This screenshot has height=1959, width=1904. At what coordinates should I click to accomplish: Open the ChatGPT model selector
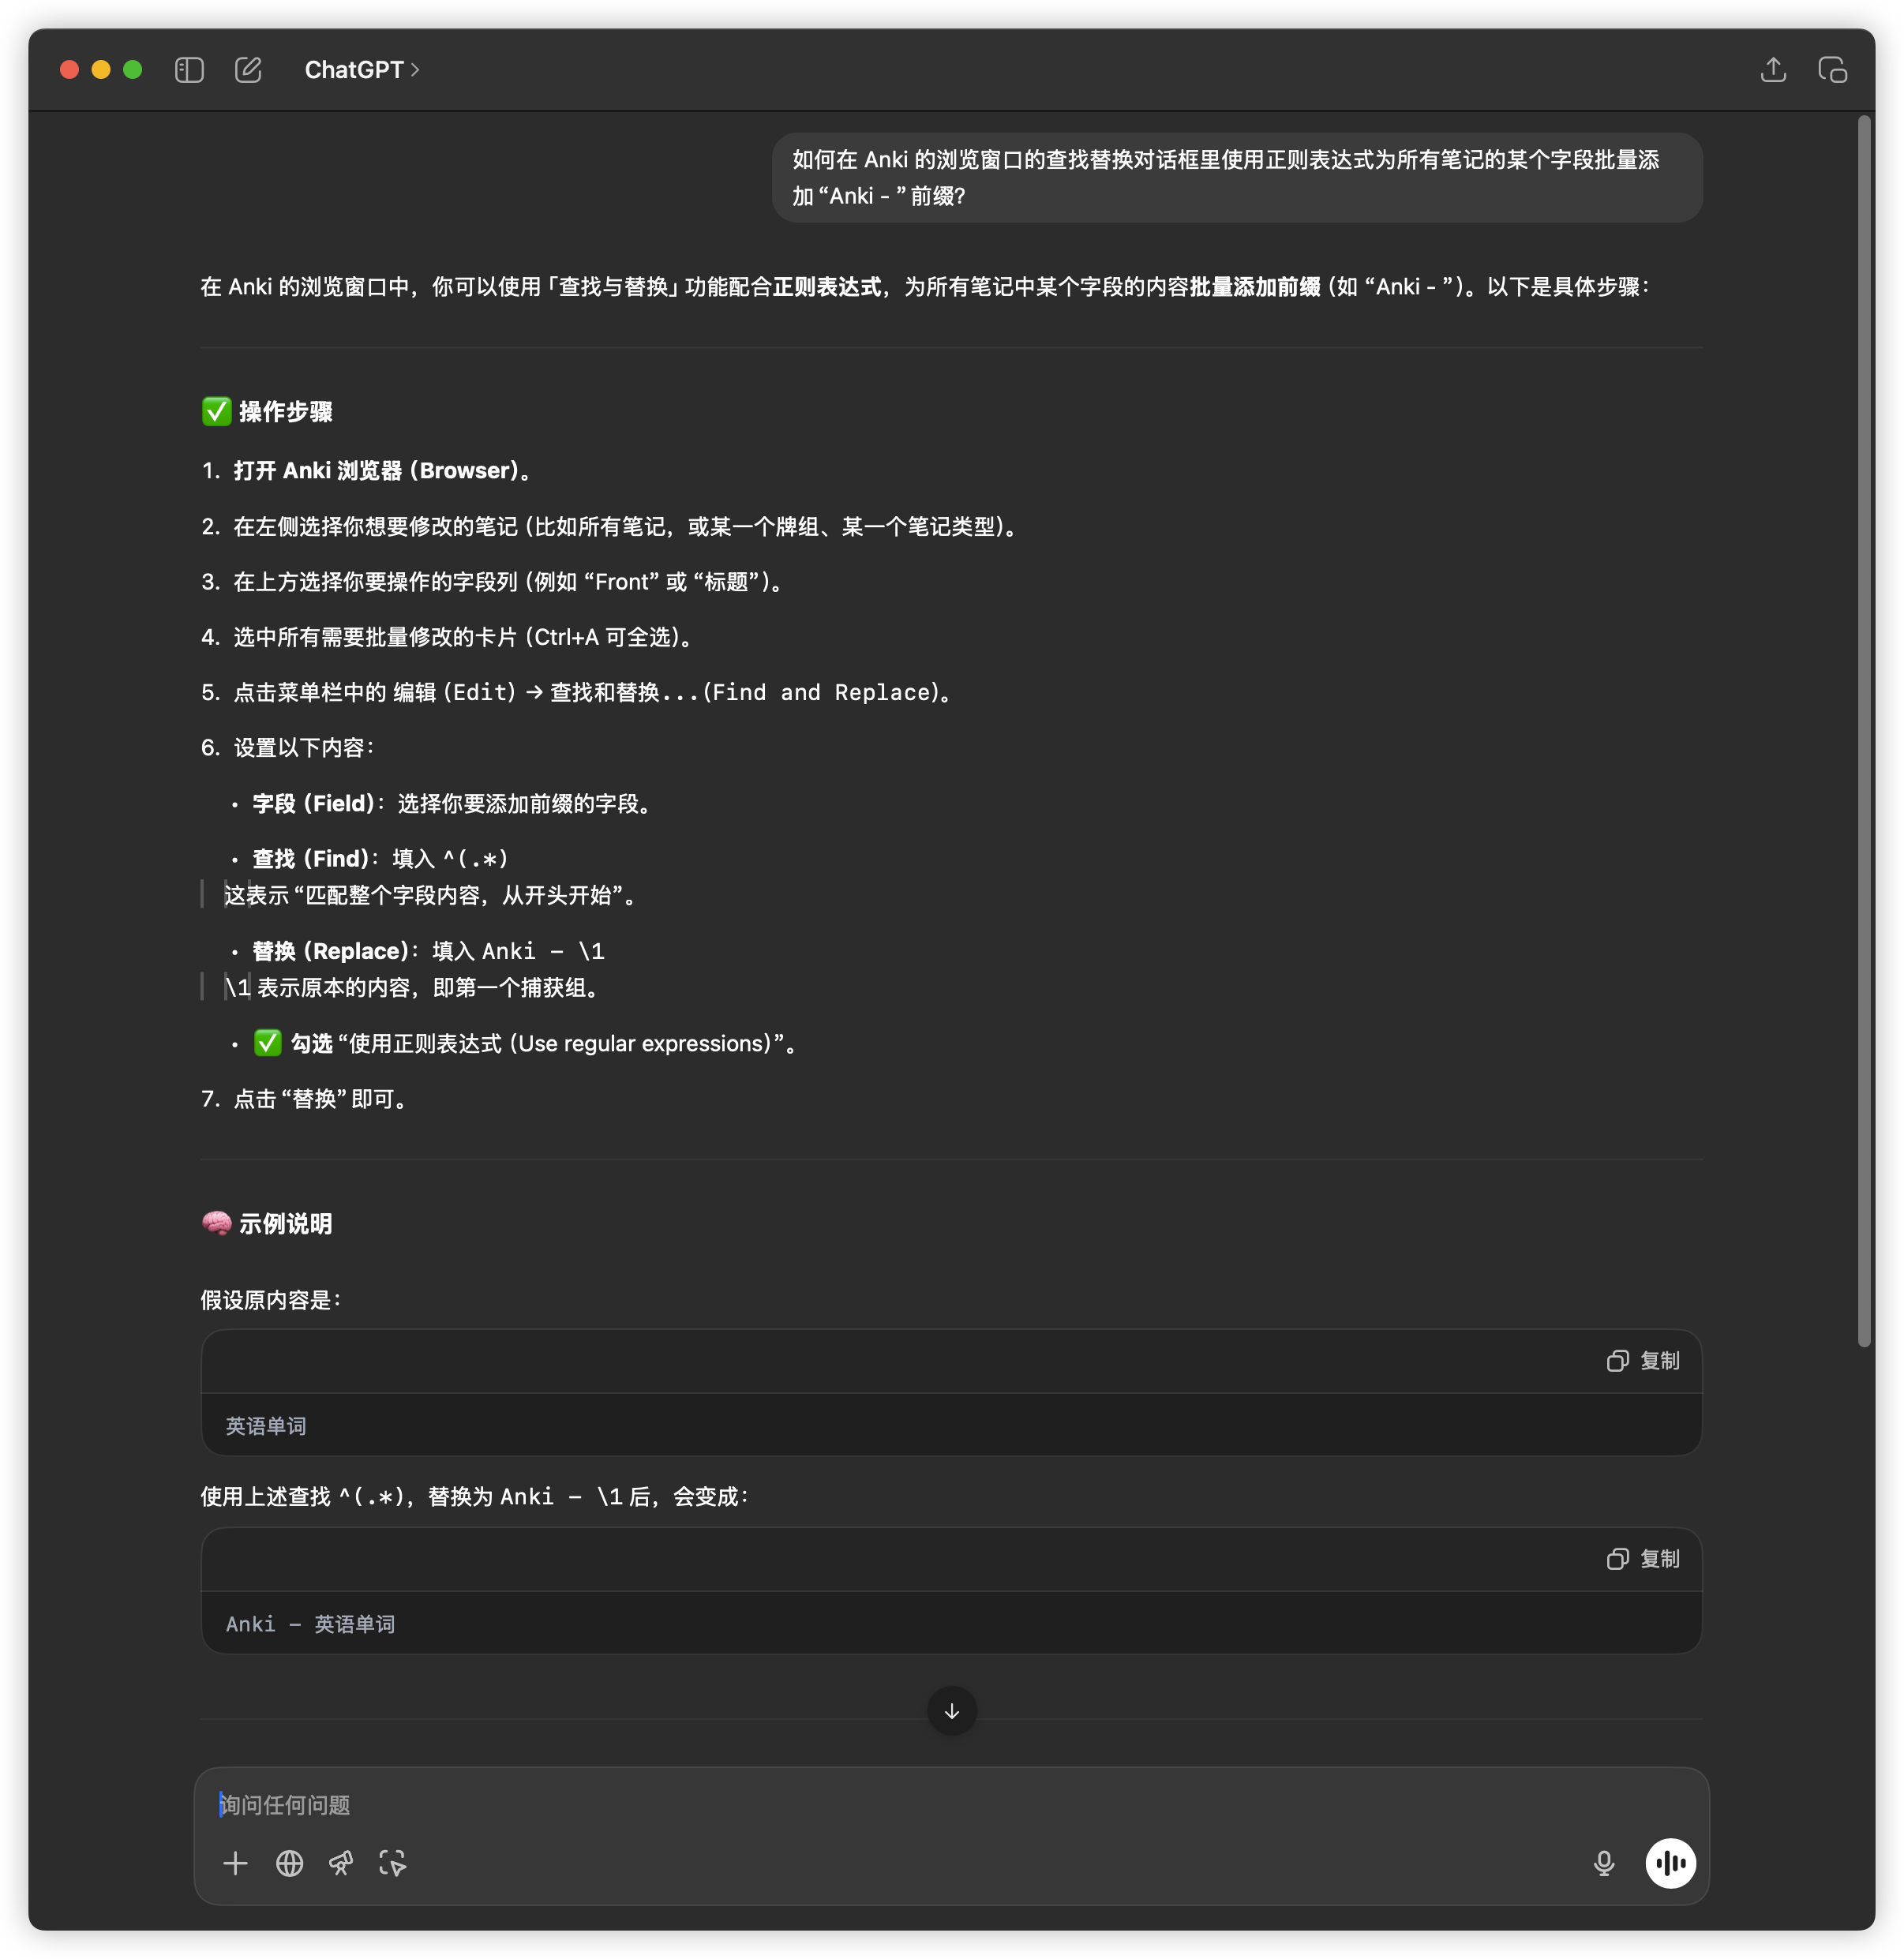[x=362, y=70]
